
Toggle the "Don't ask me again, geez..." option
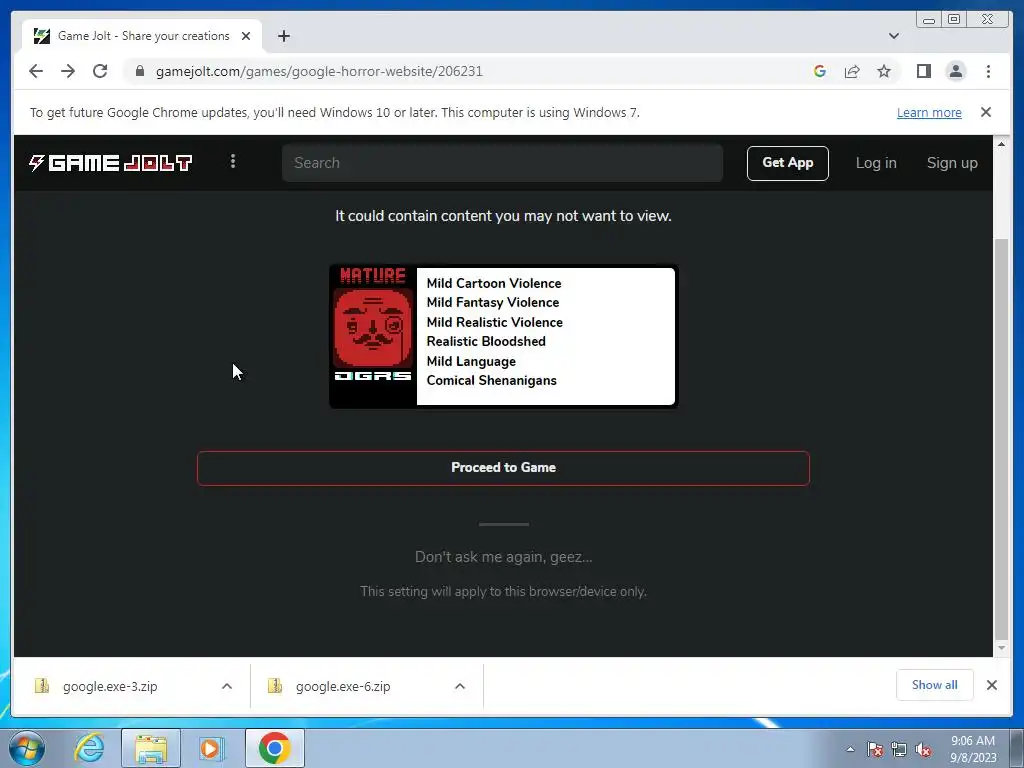(504, 557)
